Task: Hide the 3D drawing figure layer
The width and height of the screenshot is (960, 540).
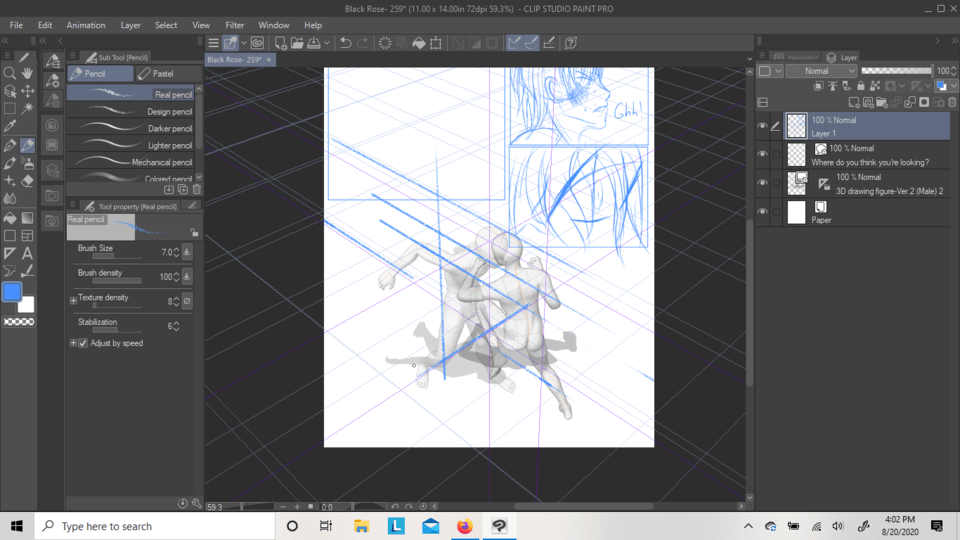Action: pos(762,183)
